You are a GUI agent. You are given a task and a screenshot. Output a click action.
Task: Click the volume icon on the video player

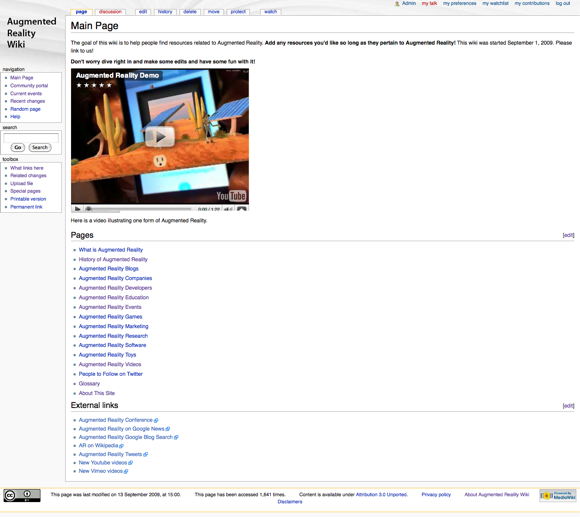click(x=228, y=209)
